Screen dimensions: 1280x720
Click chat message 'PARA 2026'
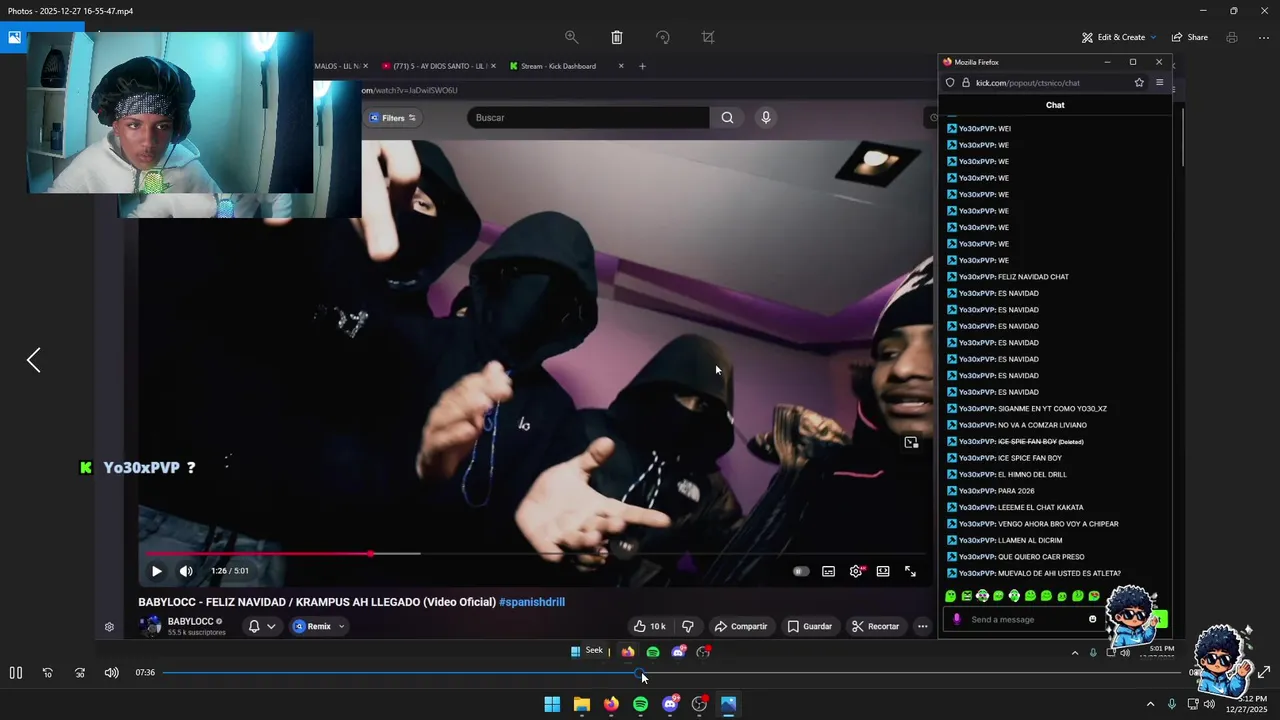1016,491
